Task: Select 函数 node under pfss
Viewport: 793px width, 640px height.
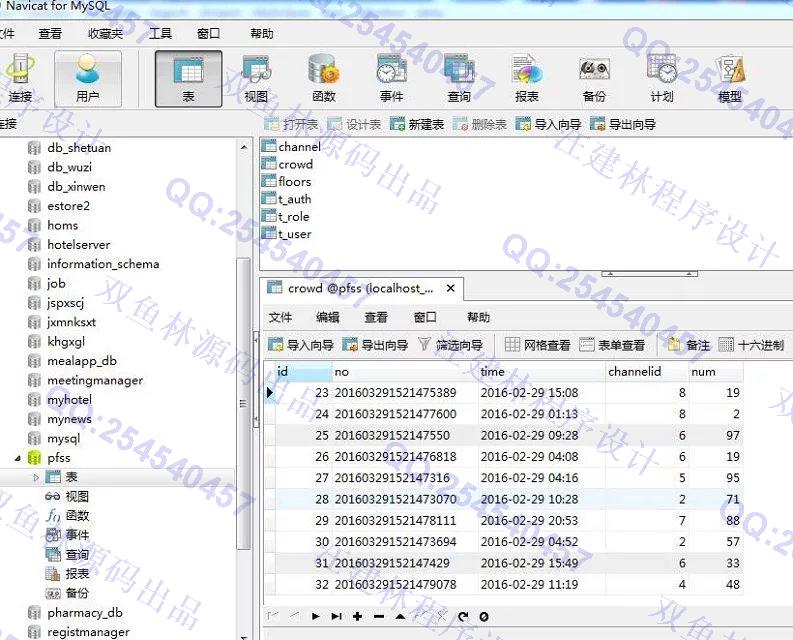Action: 67,516
